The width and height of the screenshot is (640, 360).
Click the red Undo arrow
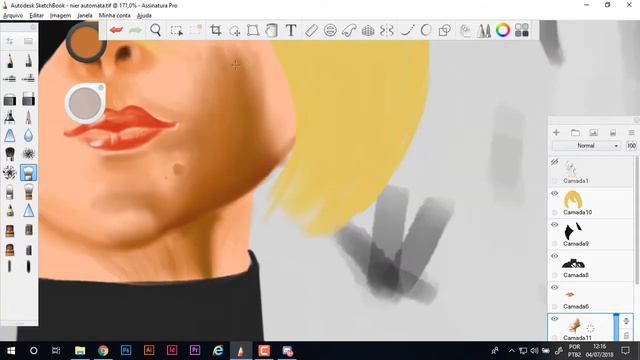116,30
